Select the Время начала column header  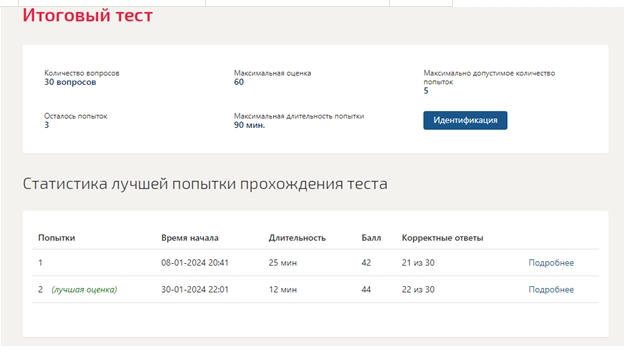(x=190, y=238)
